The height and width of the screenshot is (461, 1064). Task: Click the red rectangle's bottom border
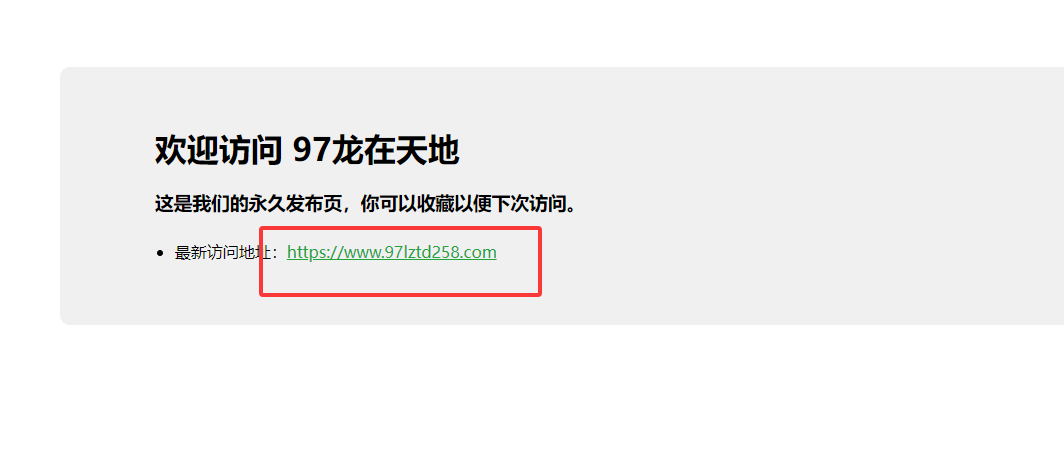(x=400, y=295)
